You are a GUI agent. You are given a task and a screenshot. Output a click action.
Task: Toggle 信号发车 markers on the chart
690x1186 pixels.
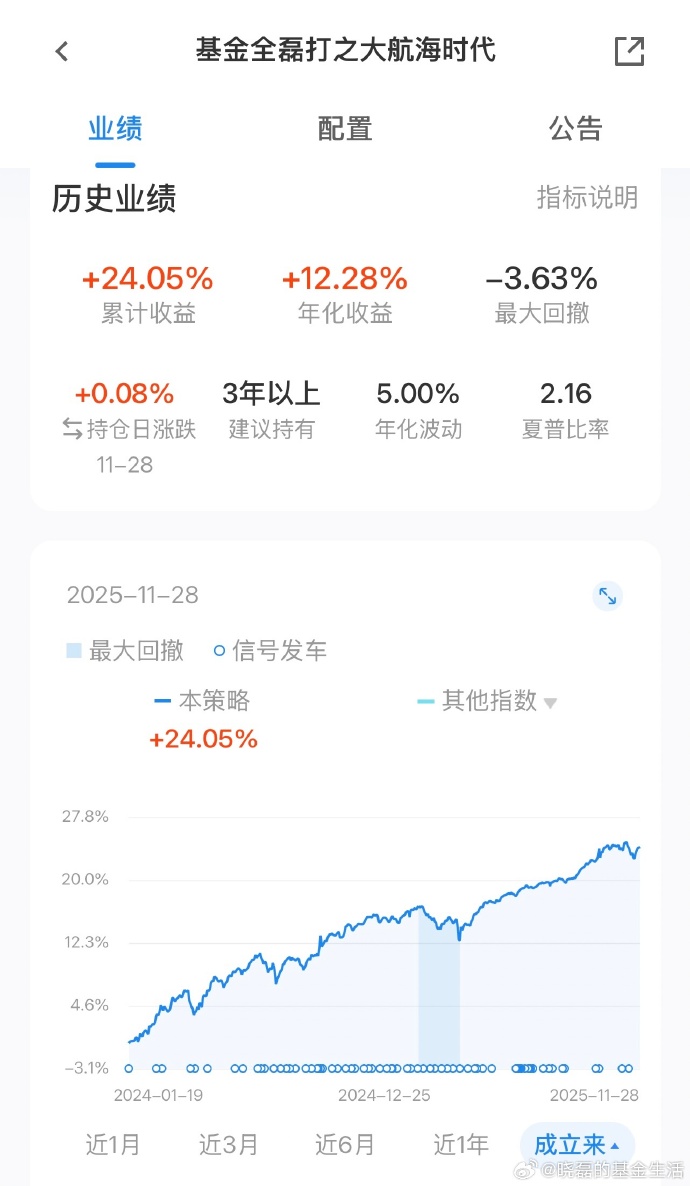pos(270,650)
